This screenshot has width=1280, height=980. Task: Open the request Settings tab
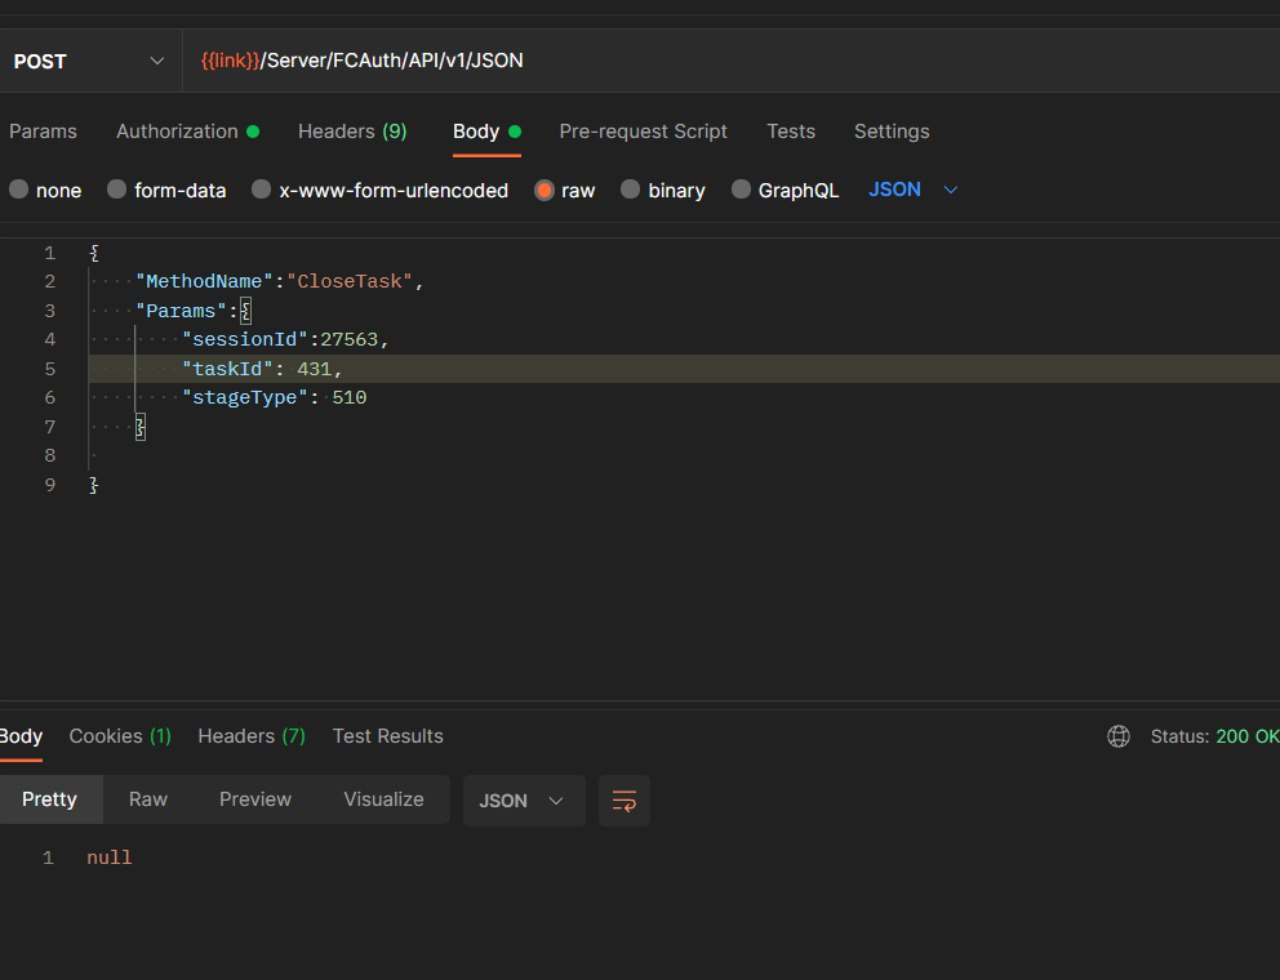point(891,131)
